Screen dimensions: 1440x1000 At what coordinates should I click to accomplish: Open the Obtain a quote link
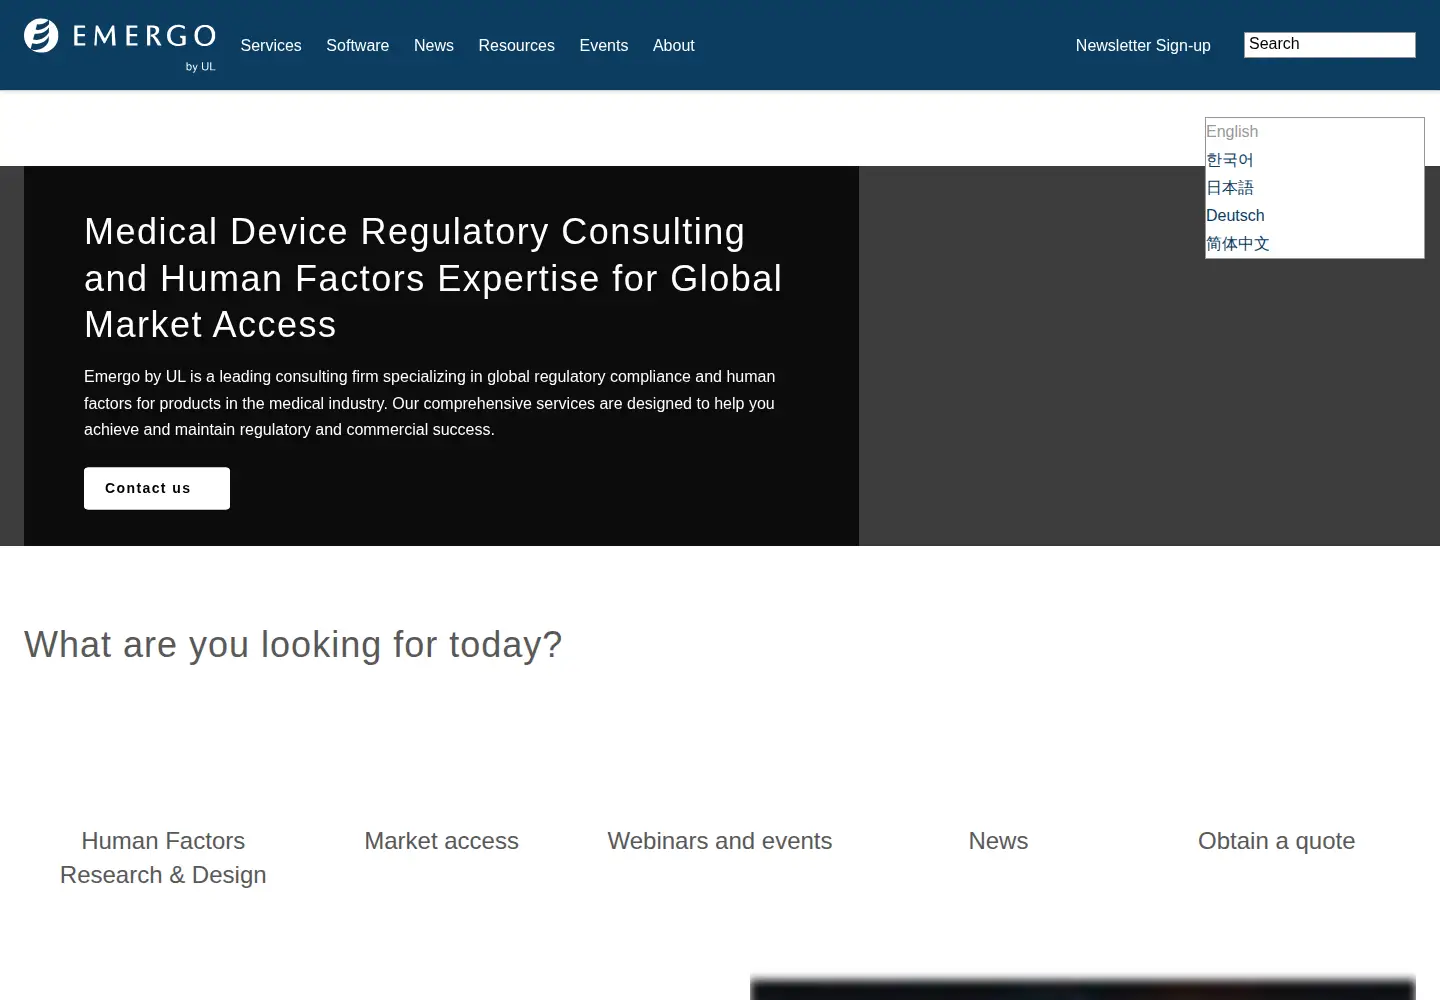[1276, 841]
